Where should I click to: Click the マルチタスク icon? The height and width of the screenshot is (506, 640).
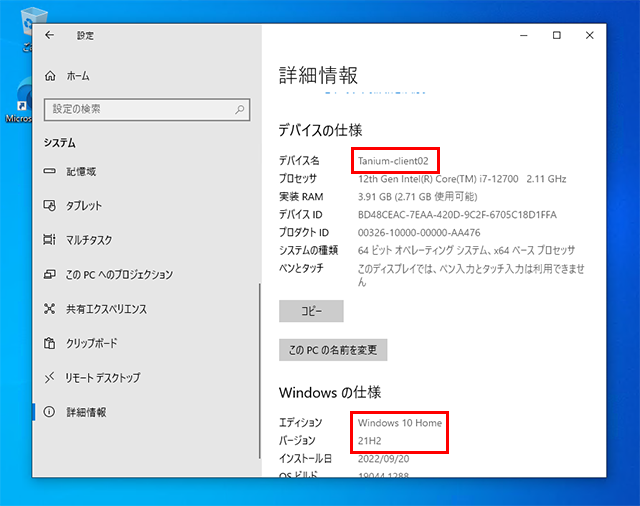coord(49,240)
